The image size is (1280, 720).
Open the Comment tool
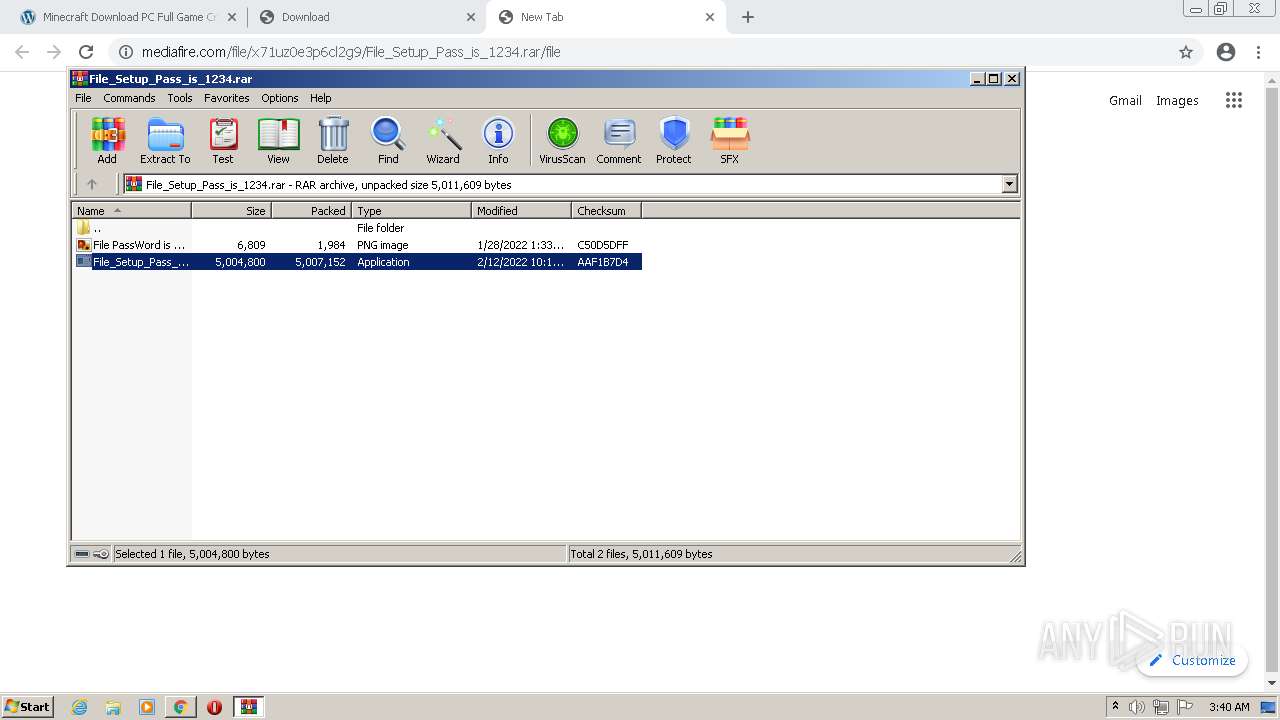click(x=619, y=140)
